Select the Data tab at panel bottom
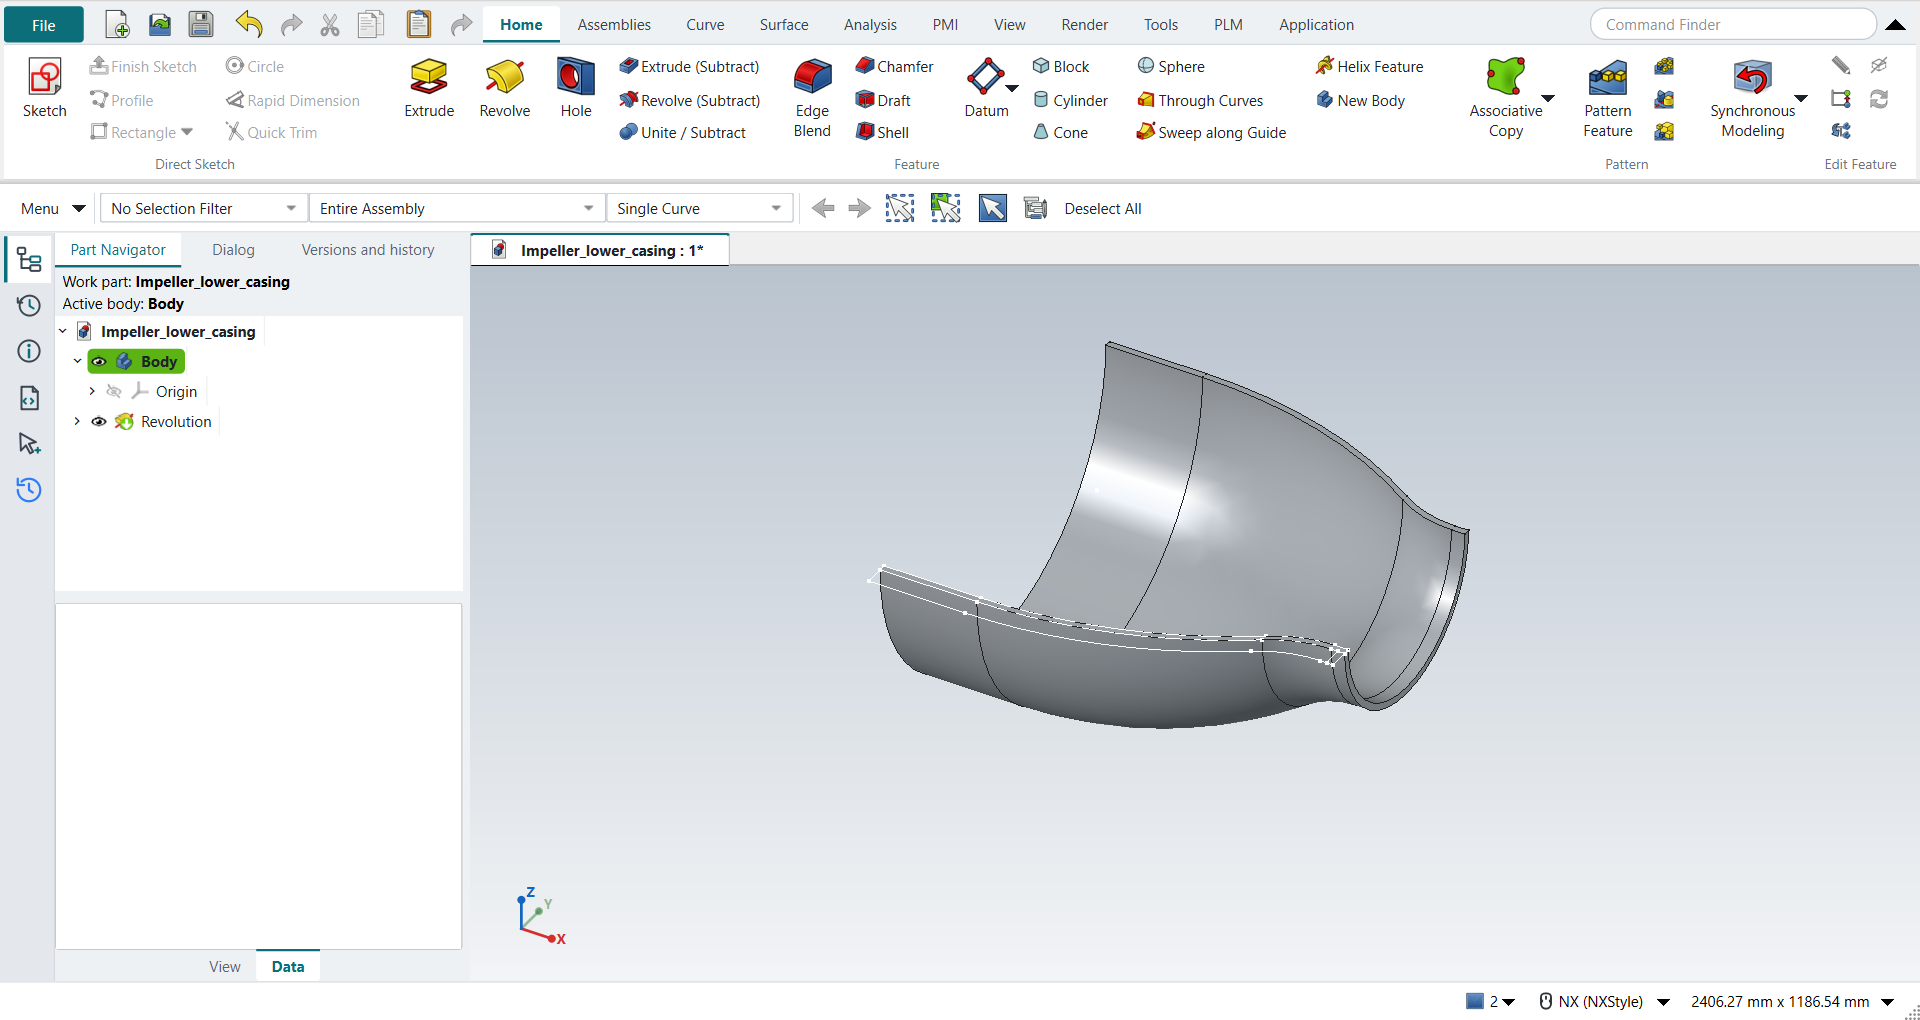 [x=288, y=966]
